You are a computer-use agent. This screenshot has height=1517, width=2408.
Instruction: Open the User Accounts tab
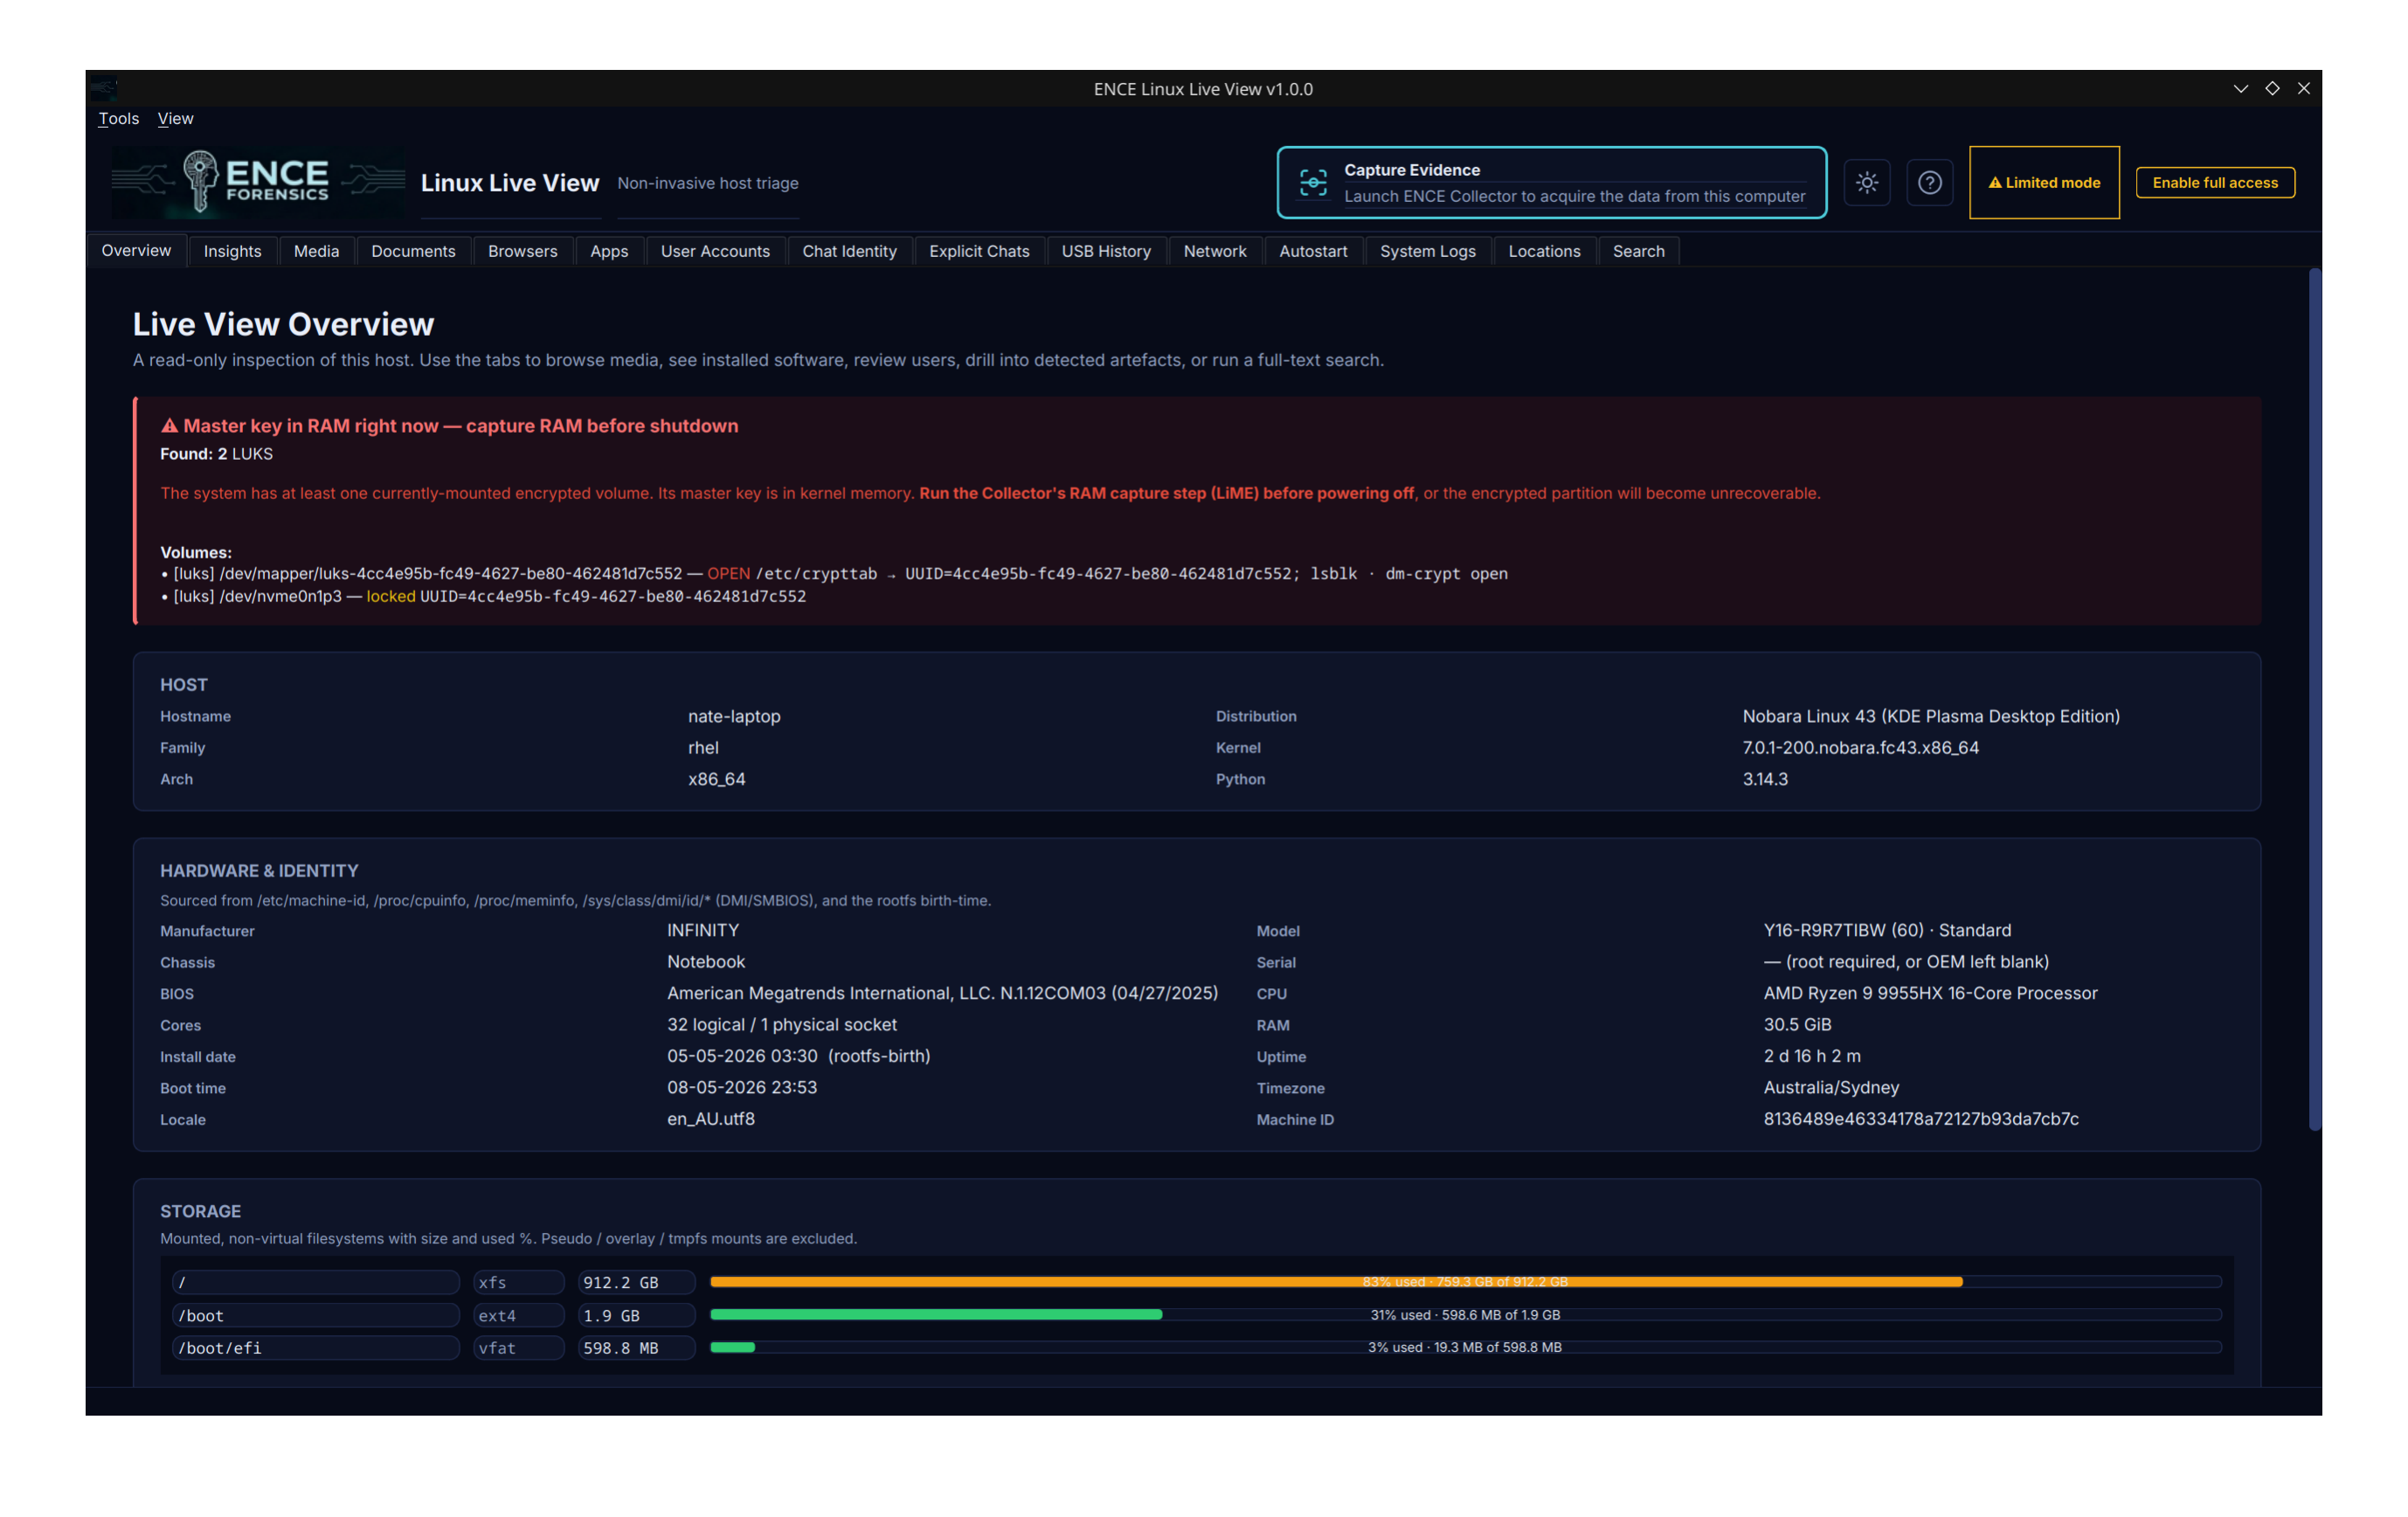(715, 252)
